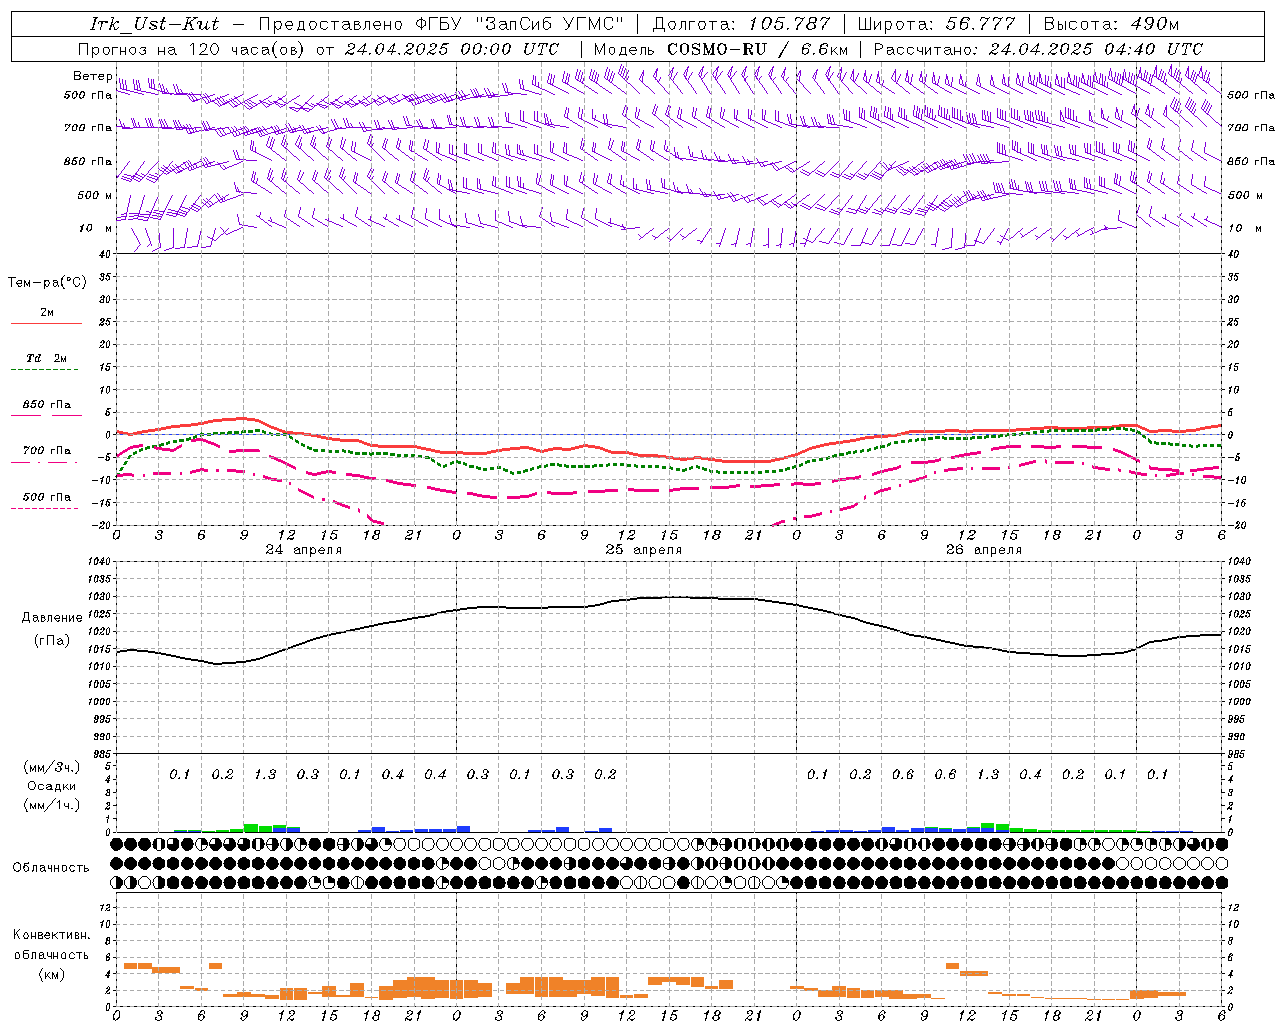This screenshot has width=1280, height=1024.
Task: Click the left 10 м wind level label
Action: (x=95, y=229)
